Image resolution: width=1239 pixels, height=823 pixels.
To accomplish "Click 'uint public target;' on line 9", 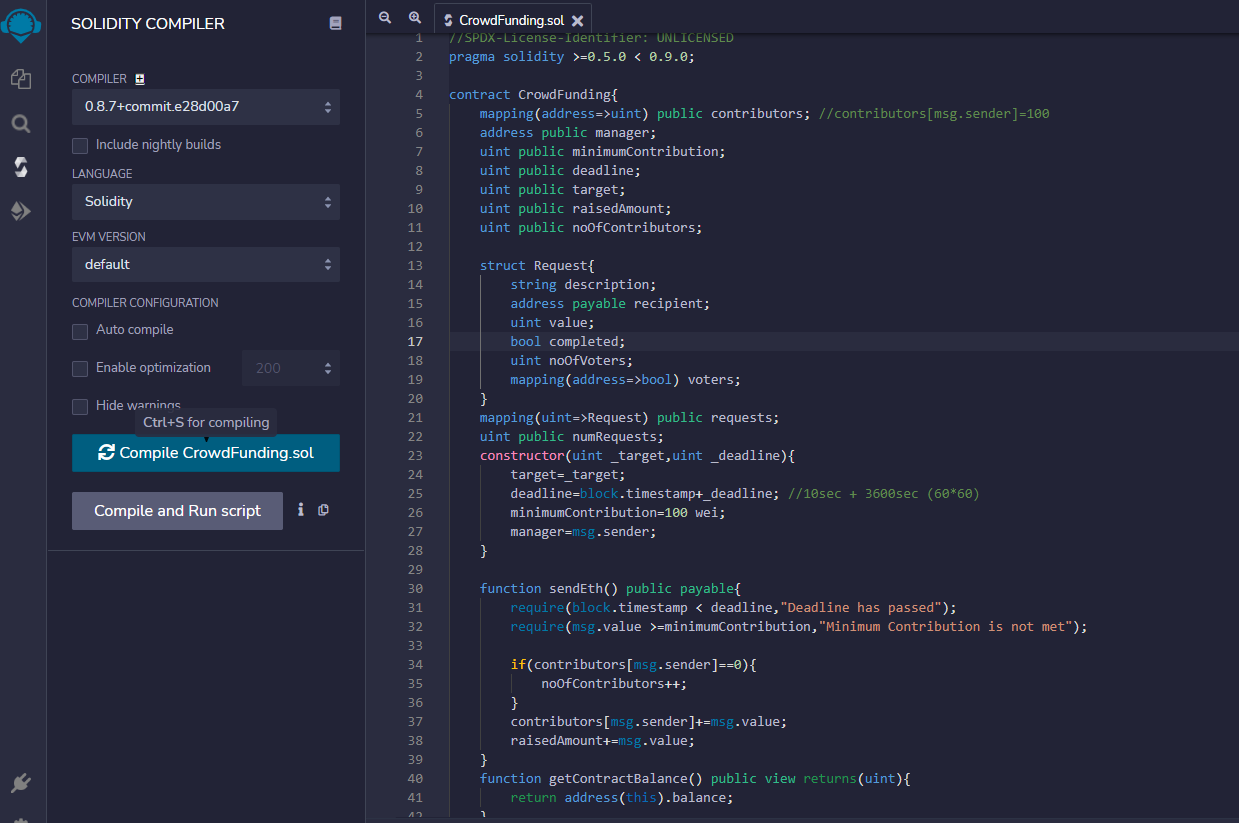I will pos(553,190).
